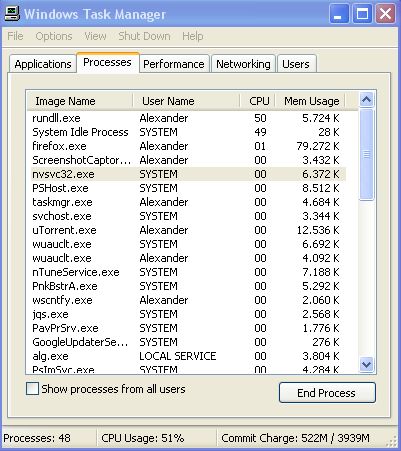Viewport: 401px width, 451px height.
Task: Open the Options menu
Action: pyautogui.click(x=54, y=36)
